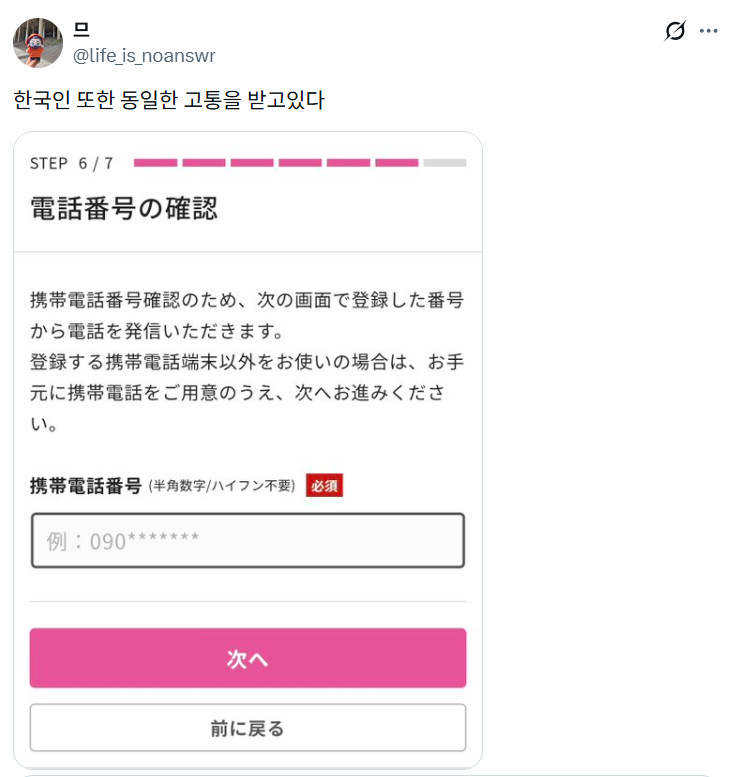Click the pink 次へ button
The height and width of the screenshot is (777, 738).
pos(248,658)
